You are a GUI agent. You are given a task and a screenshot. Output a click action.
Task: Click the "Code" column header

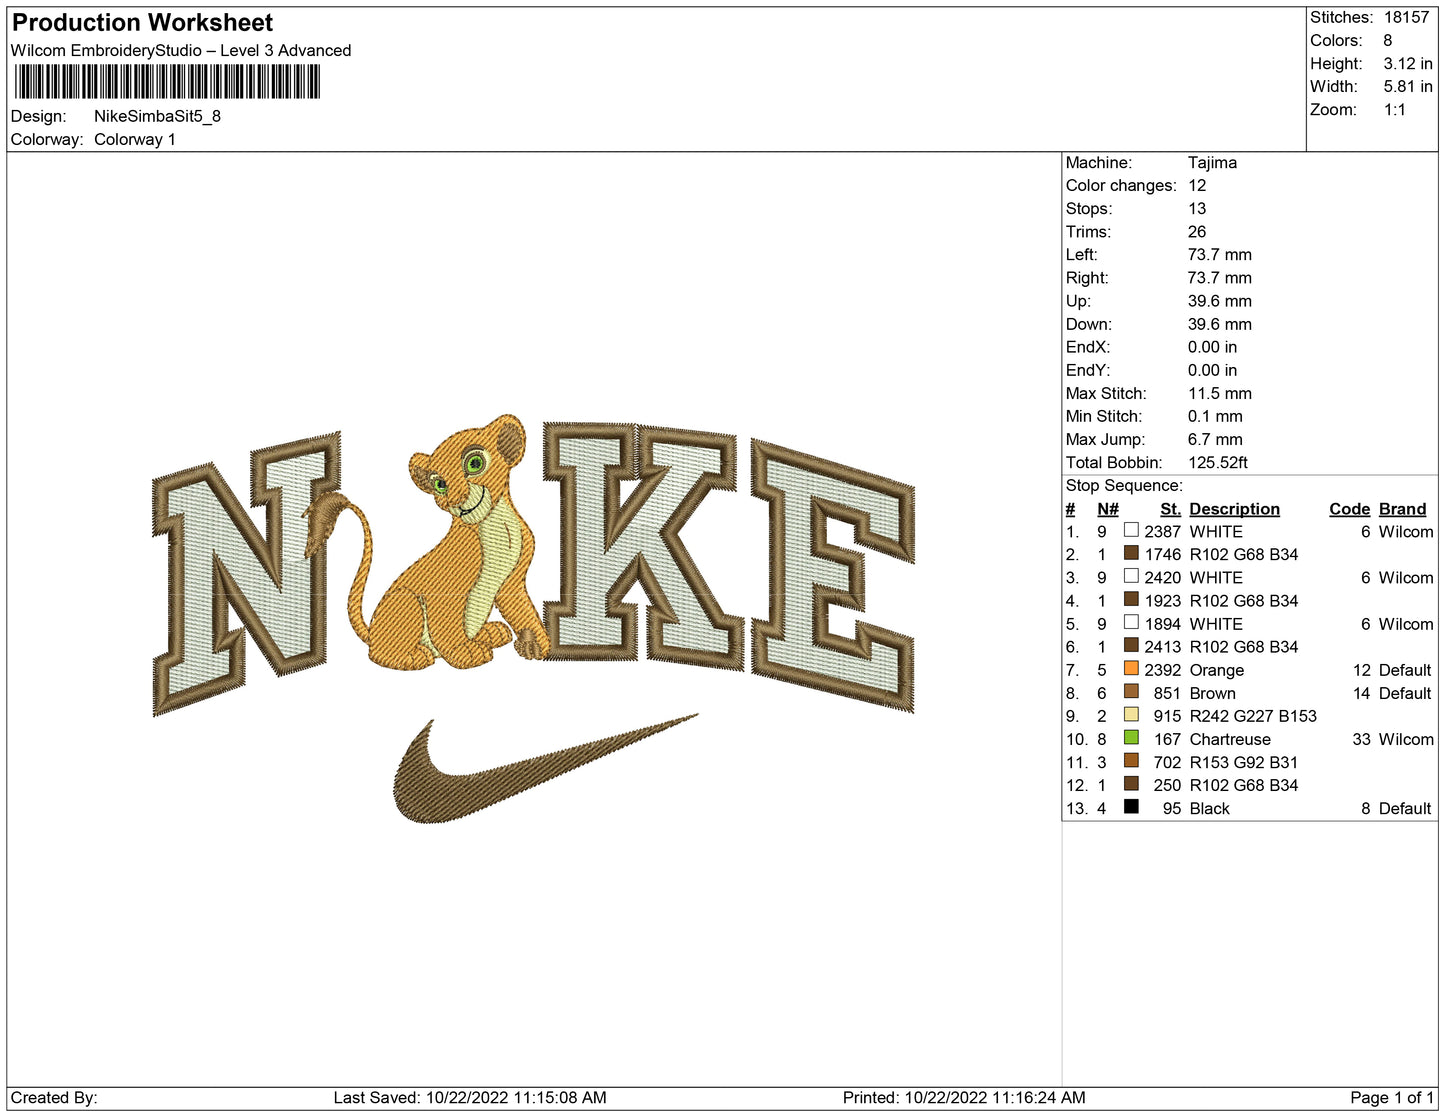[1349, 509]
